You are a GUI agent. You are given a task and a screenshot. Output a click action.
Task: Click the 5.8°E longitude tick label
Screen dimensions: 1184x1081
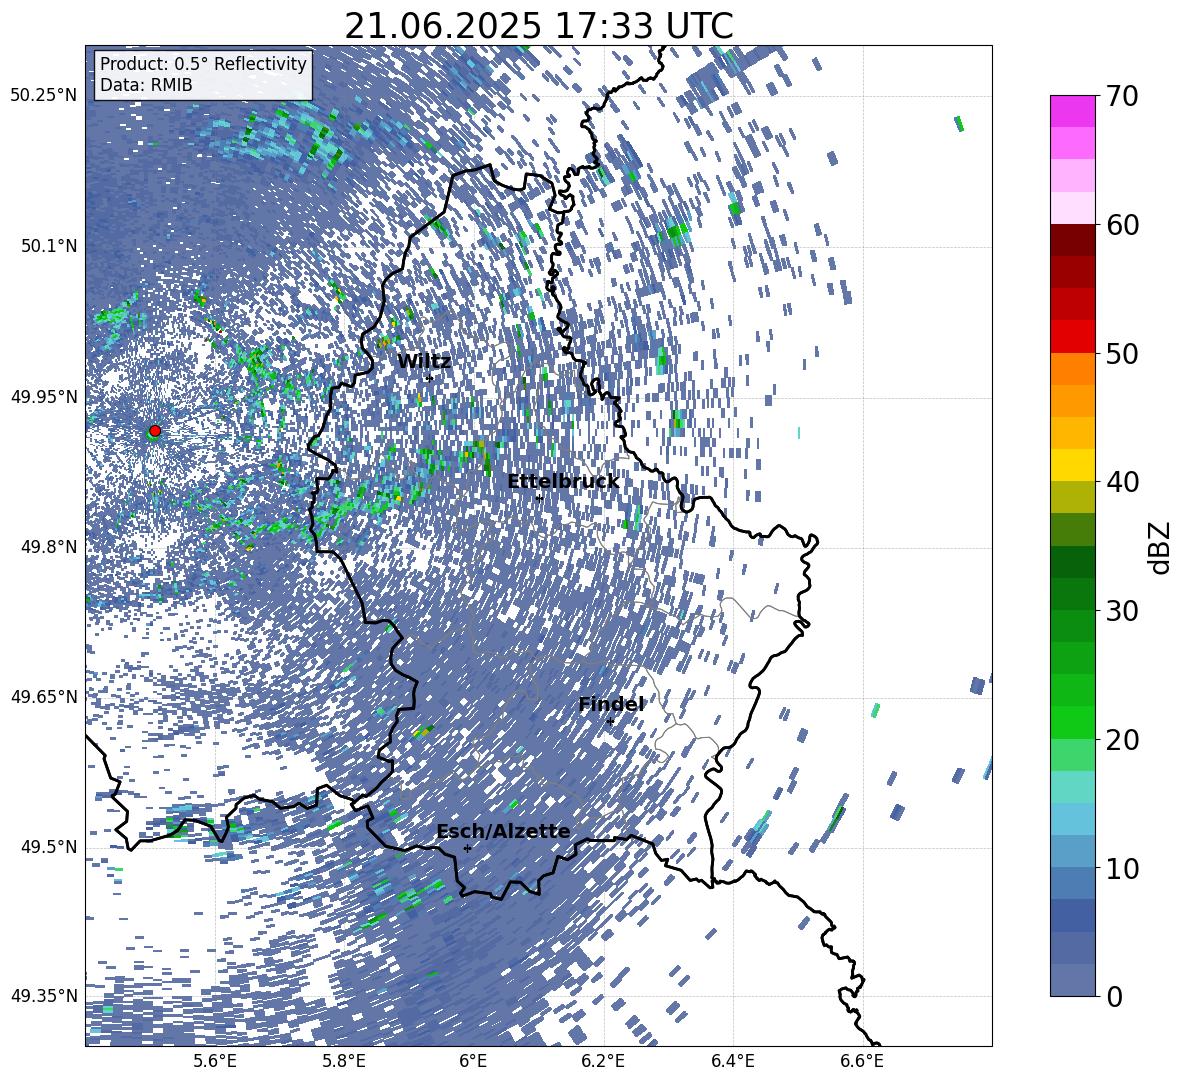(x=344, y=1061)
